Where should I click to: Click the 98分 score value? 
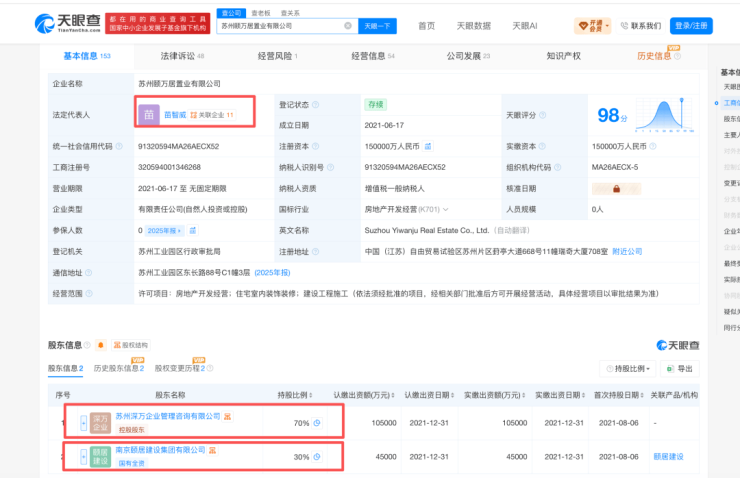pyautogui.click(x=612, y=115)
